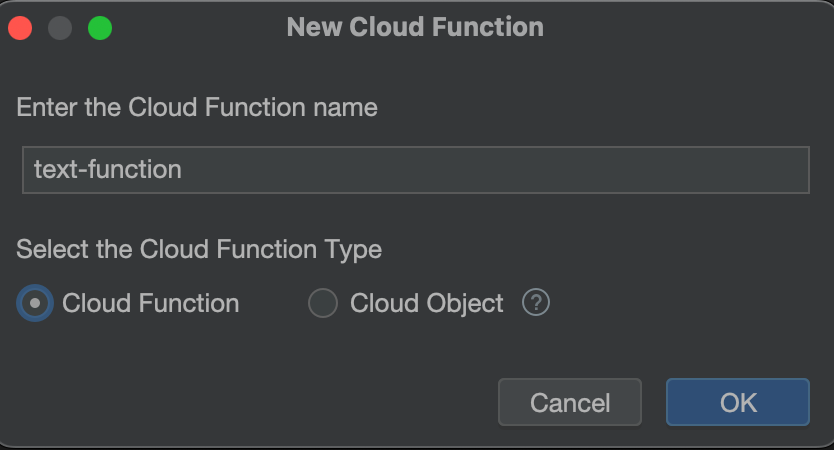This screenshot has height=450, width=834.
Task: Close the dialog using the red button
Action: pyautogui.click(x=20, y=28)
